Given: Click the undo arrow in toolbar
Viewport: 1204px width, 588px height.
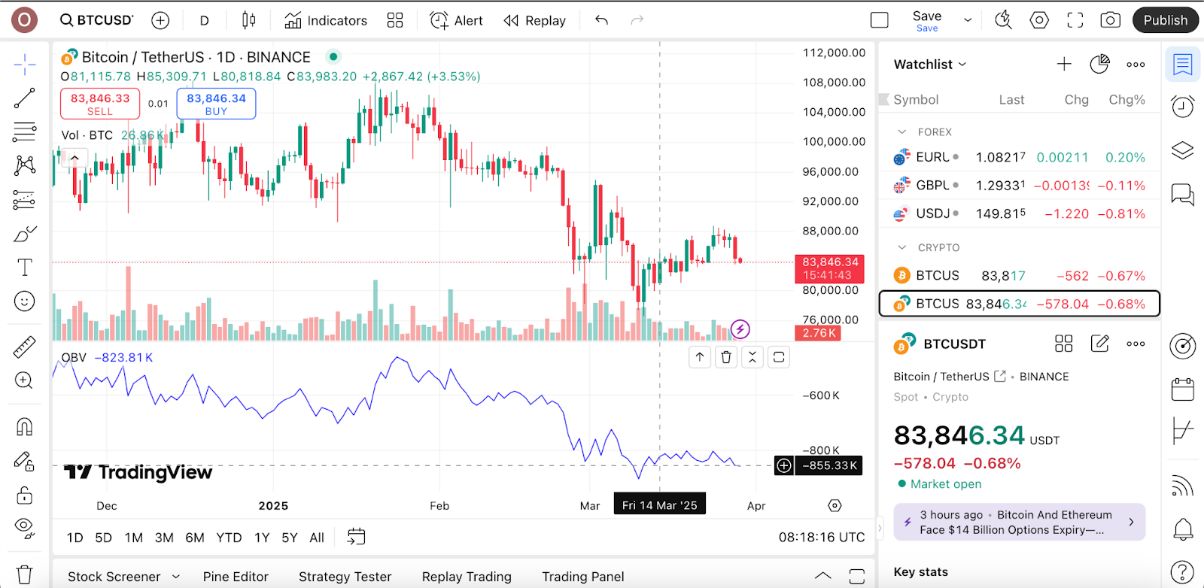Looking at the screenshot, I should (601, 20).
